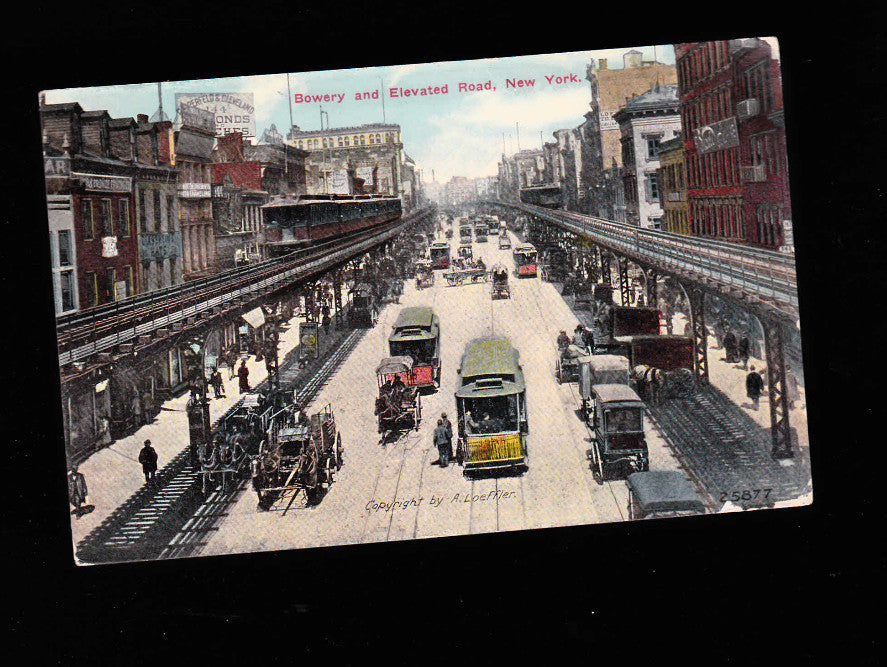The width and height of the screenshot is (887, 667).
Task: Select the dark automobile at the bottom right
Action: tap(664, 494)
